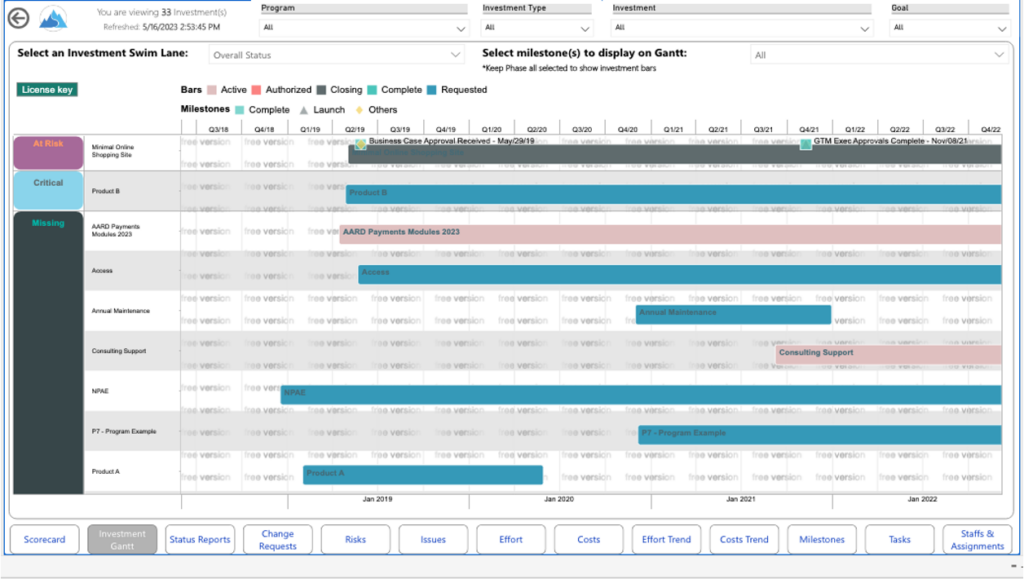Click the Business Case Approval Received milestone marker

[x=359, y=145]
